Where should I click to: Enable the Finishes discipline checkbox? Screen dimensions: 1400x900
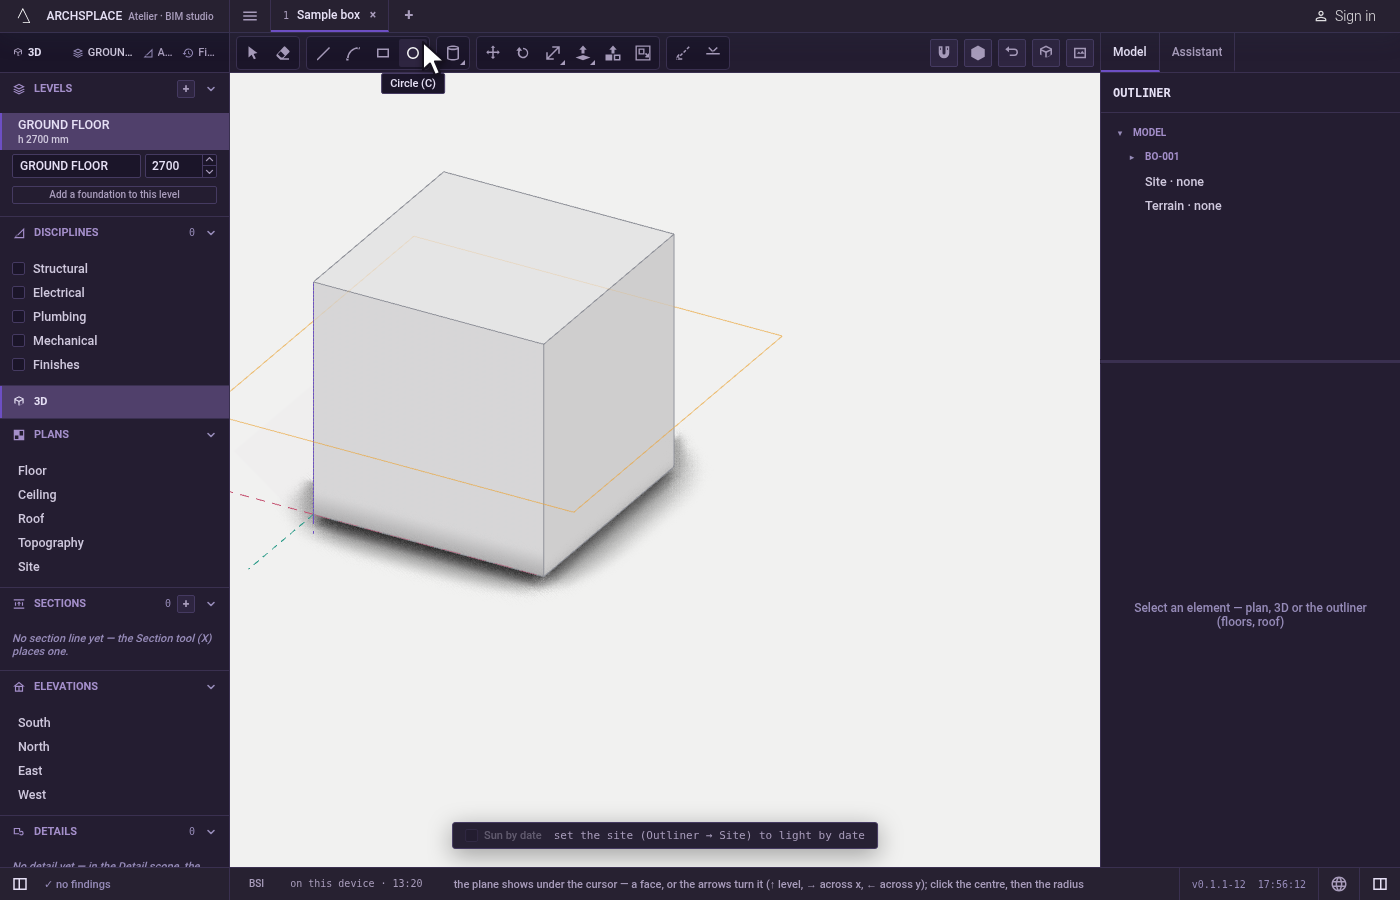click(x=18, y=365)
